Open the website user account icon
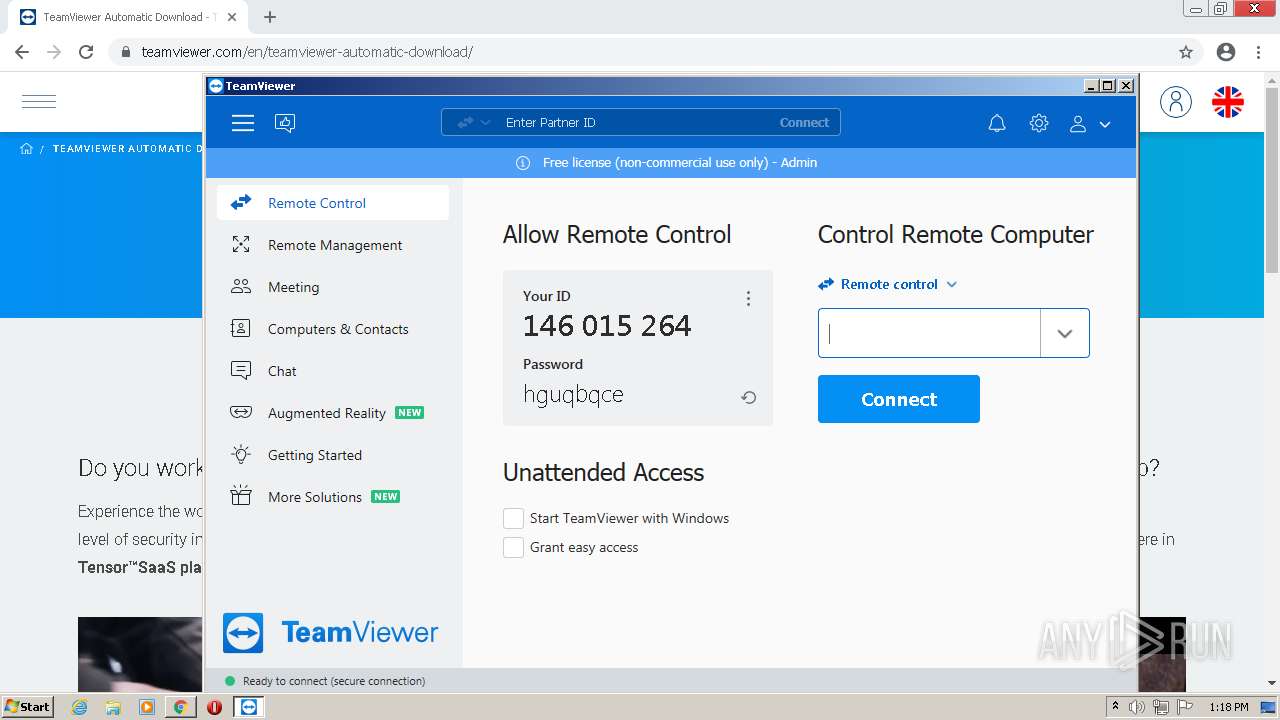This screenshot has height=720, width=1280. (1176, 101)
